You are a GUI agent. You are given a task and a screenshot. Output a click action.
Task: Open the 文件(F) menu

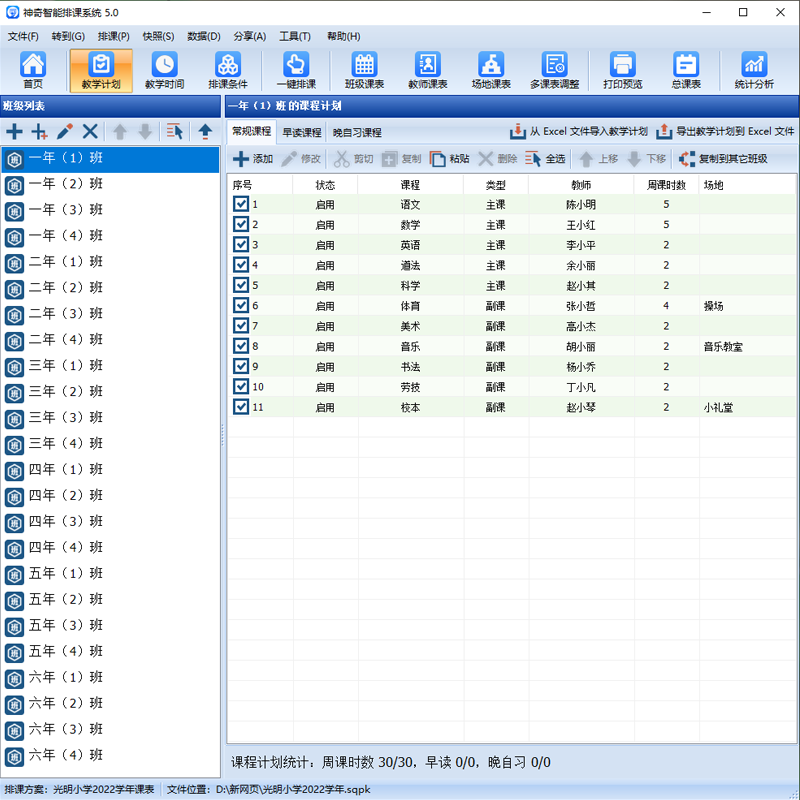(23, 36)
